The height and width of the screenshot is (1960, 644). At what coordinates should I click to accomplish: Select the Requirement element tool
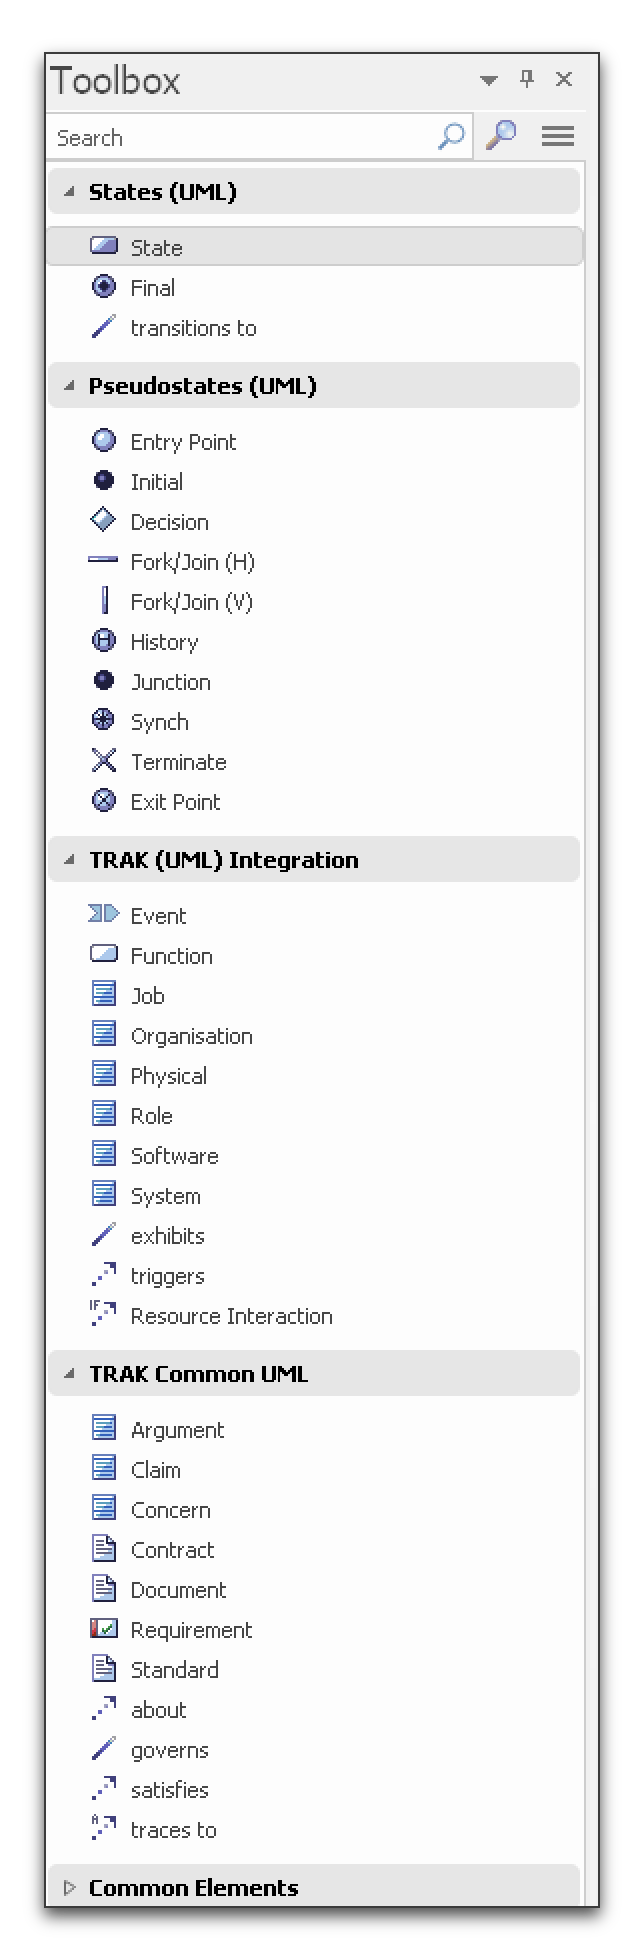(191, 1630)
